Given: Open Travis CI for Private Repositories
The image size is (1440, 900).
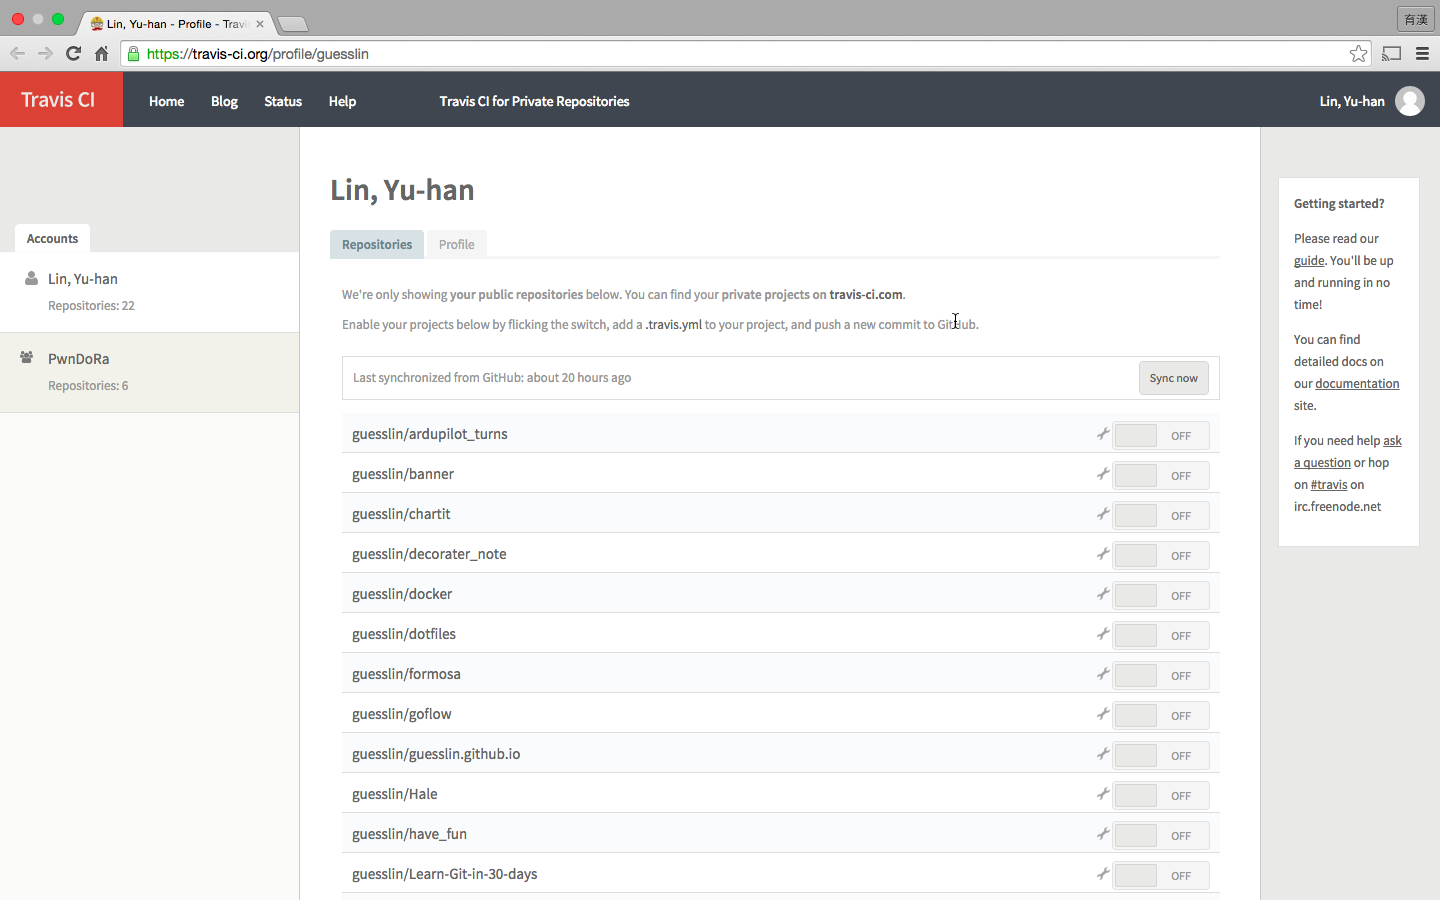Looking at the screenshot, I should [534, 101].
